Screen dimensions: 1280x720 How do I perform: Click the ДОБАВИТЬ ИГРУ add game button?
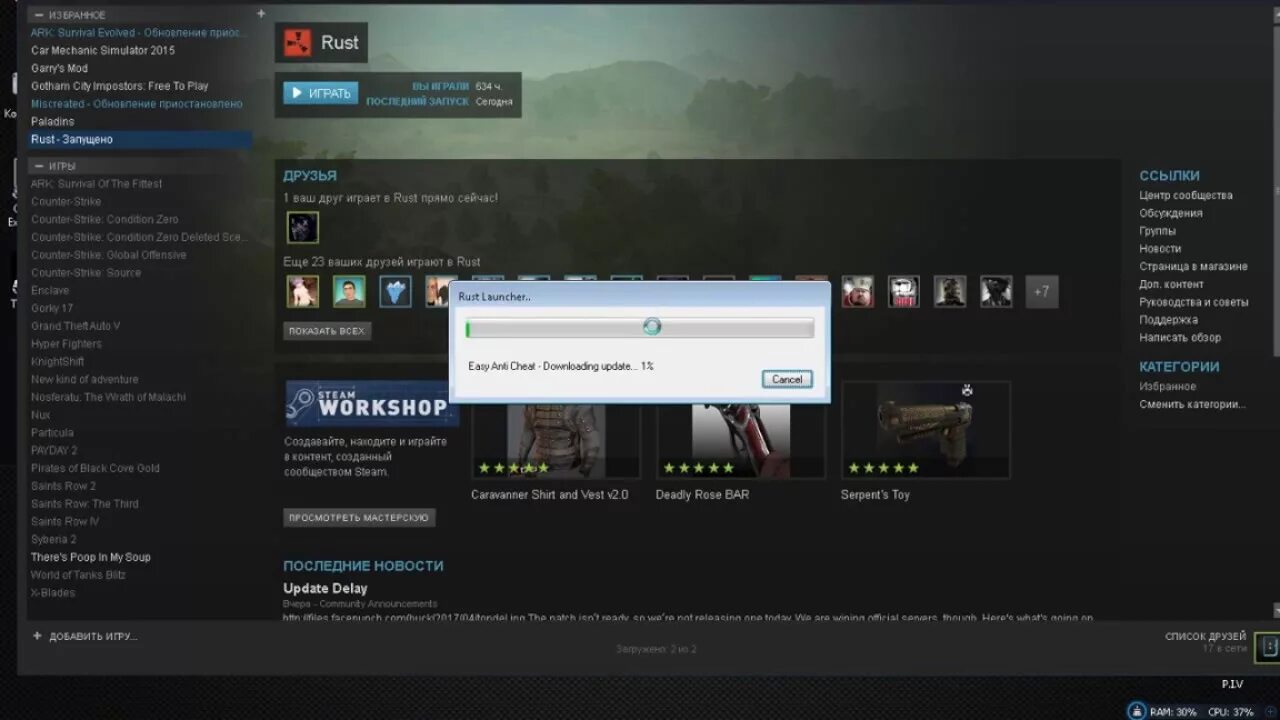(x=84, y=636)
